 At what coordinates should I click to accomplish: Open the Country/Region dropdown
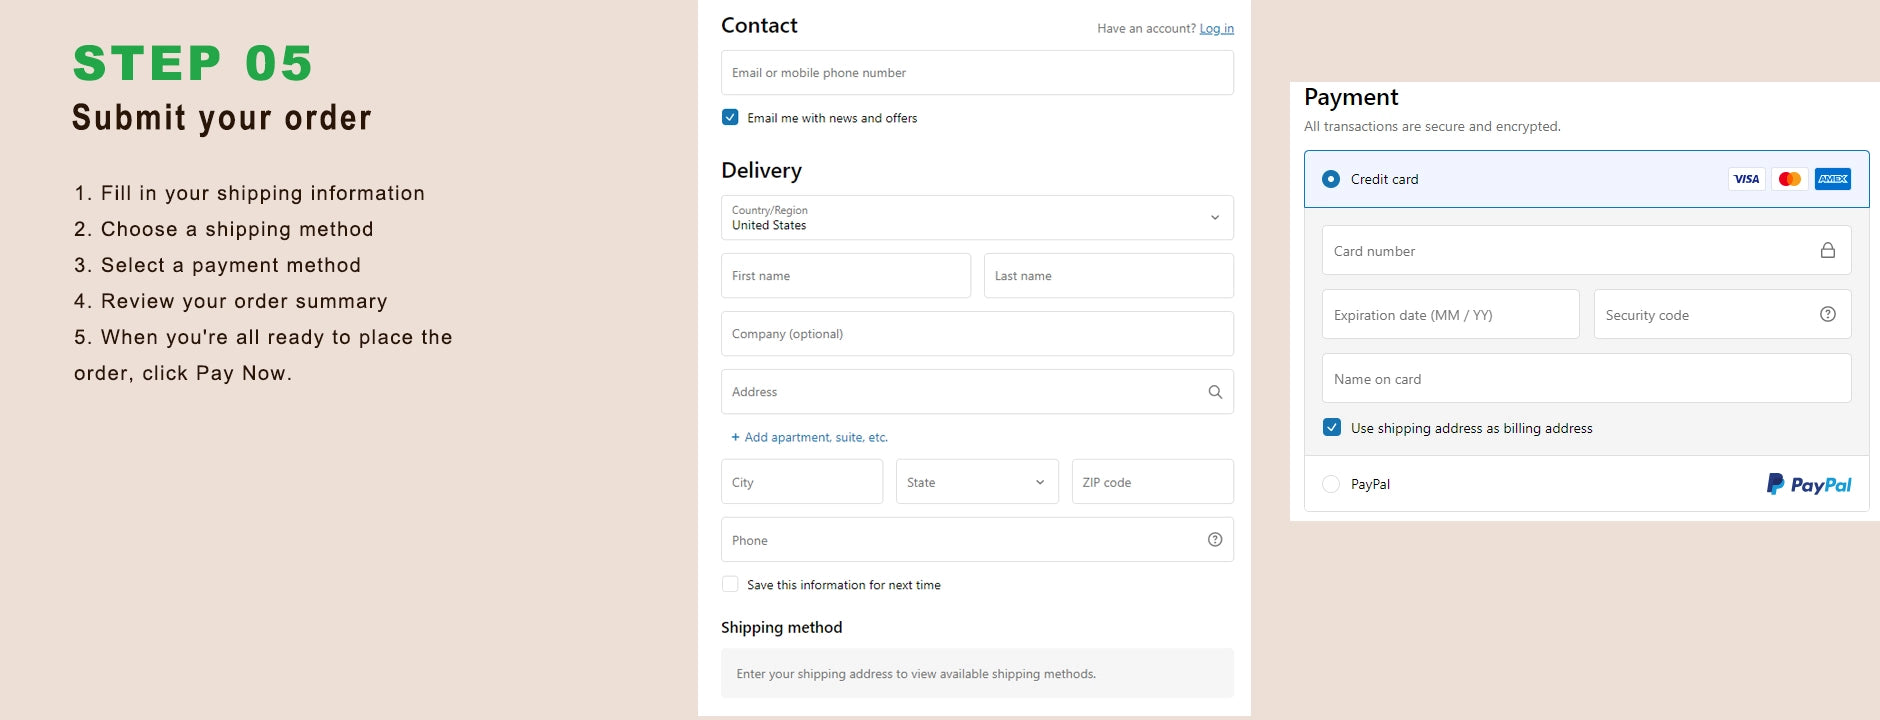click(976, 218)
